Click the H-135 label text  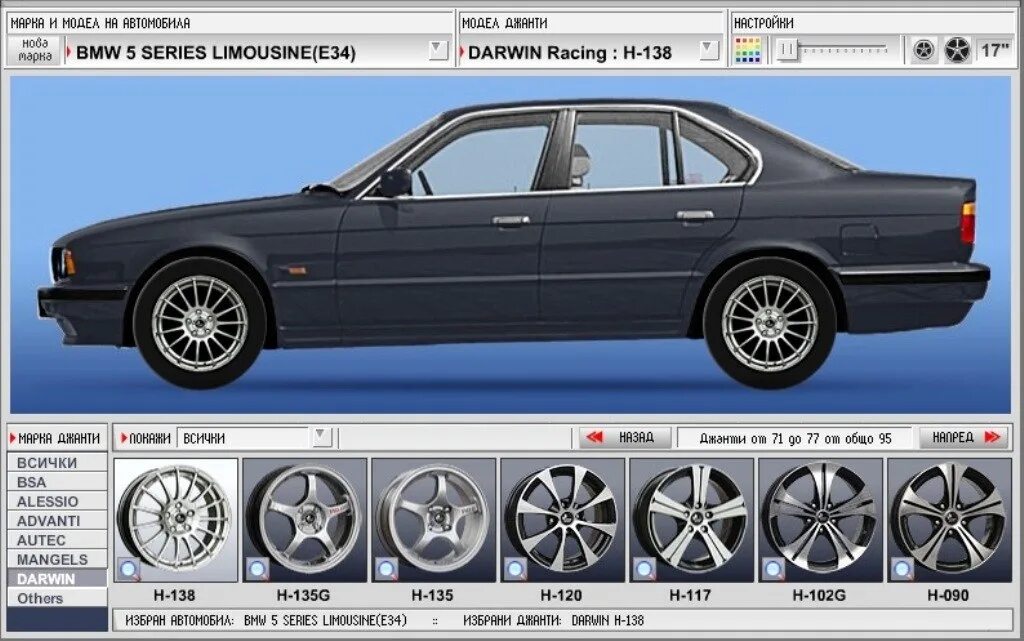(432, 595)
